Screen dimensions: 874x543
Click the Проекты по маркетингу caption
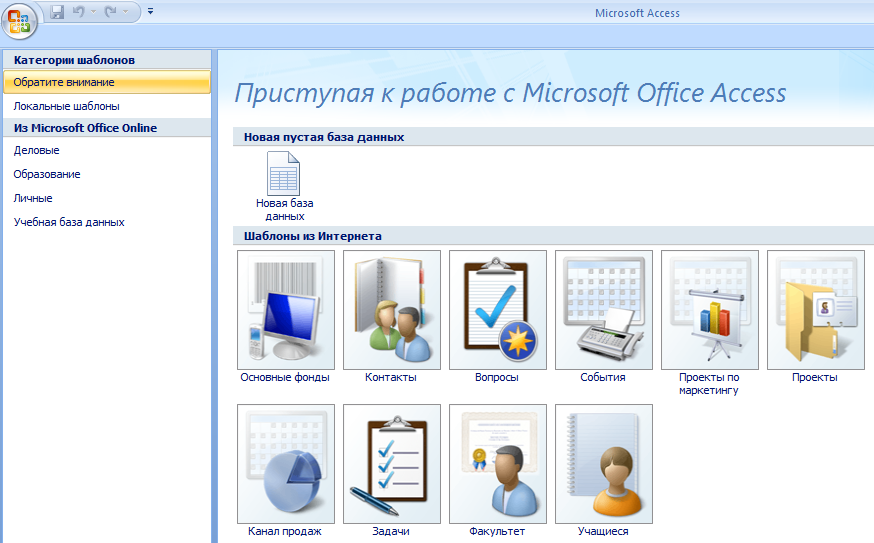[x=709, y=384]
